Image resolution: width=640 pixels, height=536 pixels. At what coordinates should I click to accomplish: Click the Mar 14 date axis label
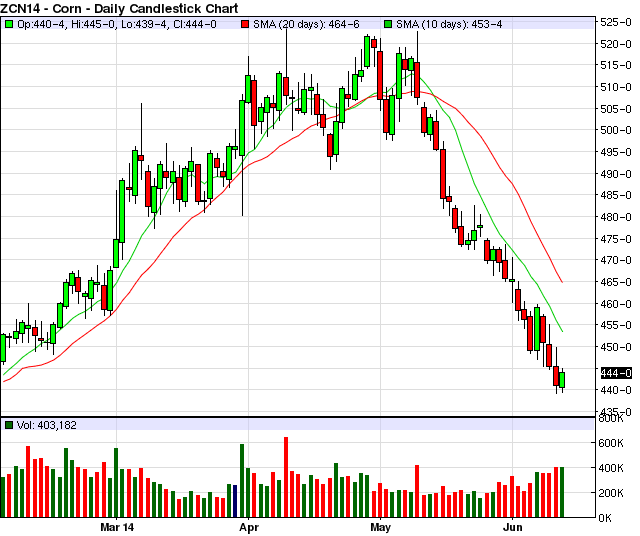tap(117, 527)
